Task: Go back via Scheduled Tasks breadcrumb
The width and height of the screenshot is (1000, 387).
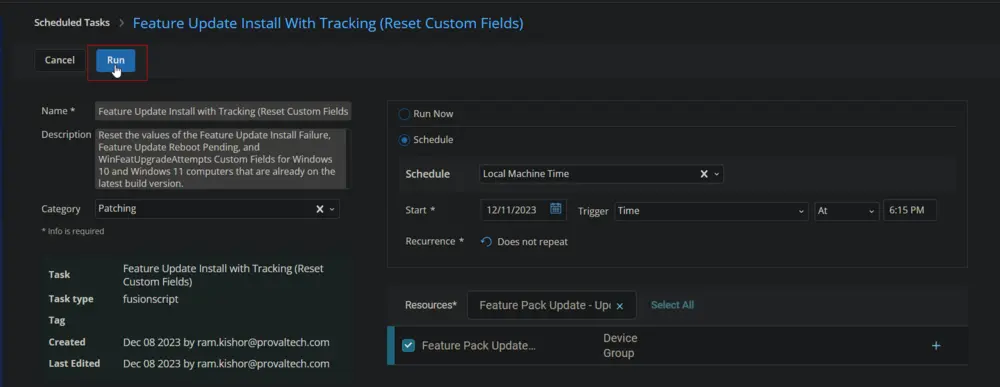Action: pyautogui.click(x=71, y=22)
